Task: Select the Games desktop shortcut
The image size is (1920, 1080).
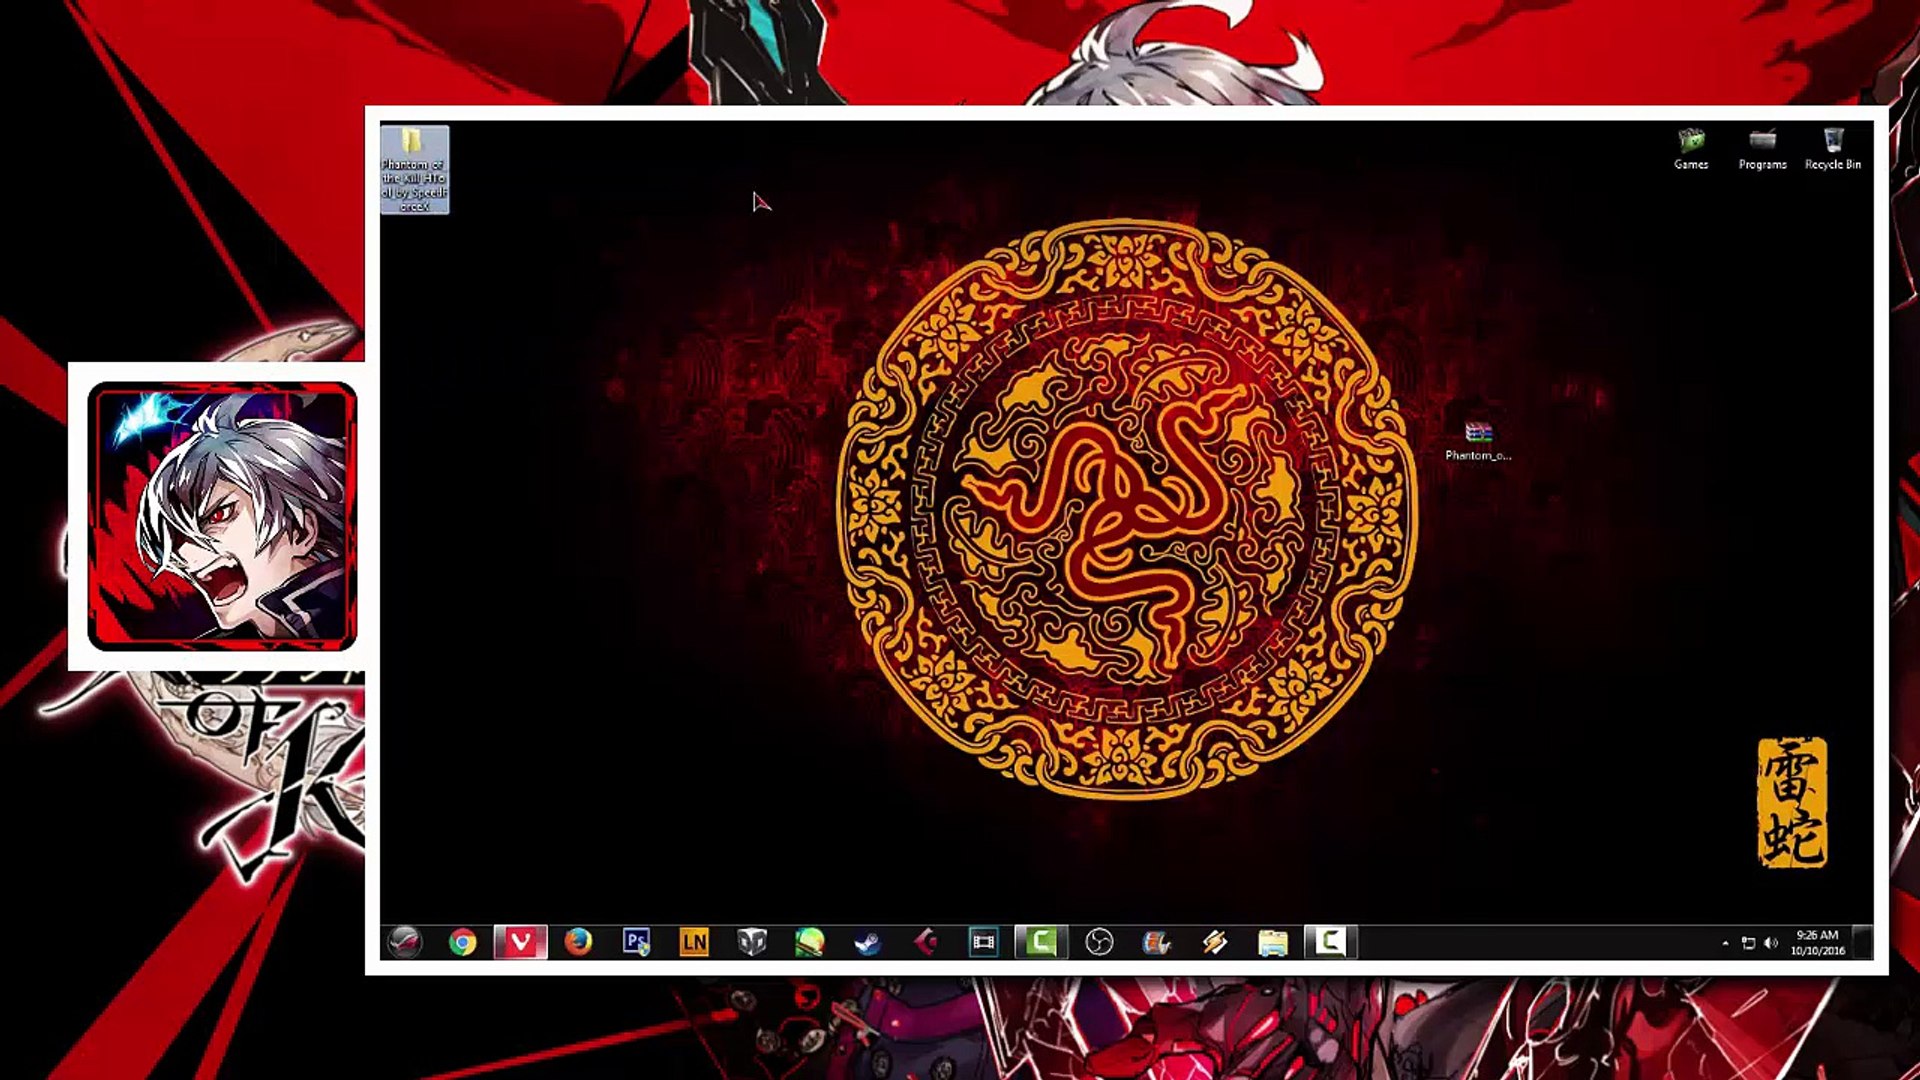Action: [x=1691, y=149]
